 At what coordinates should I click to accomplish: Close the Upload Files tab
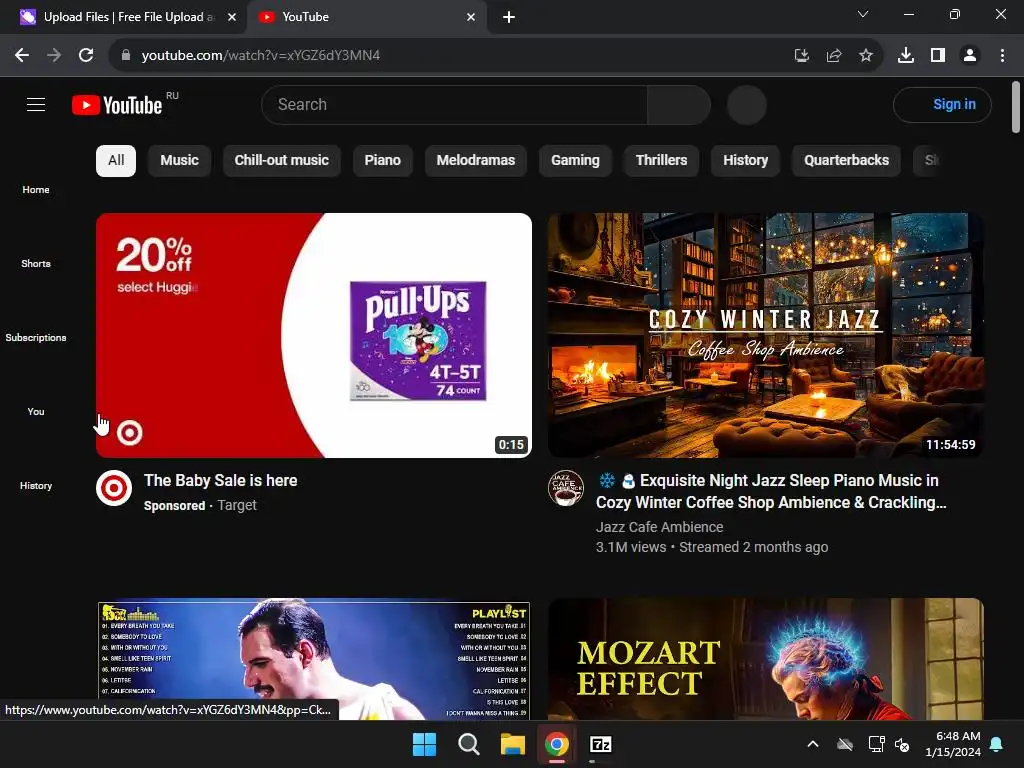[232, 17]
